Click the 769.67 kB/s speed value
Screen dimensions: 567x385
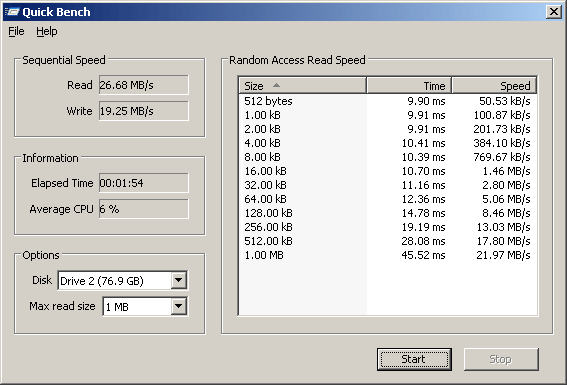pyautogui.click(x=502, y=157)
